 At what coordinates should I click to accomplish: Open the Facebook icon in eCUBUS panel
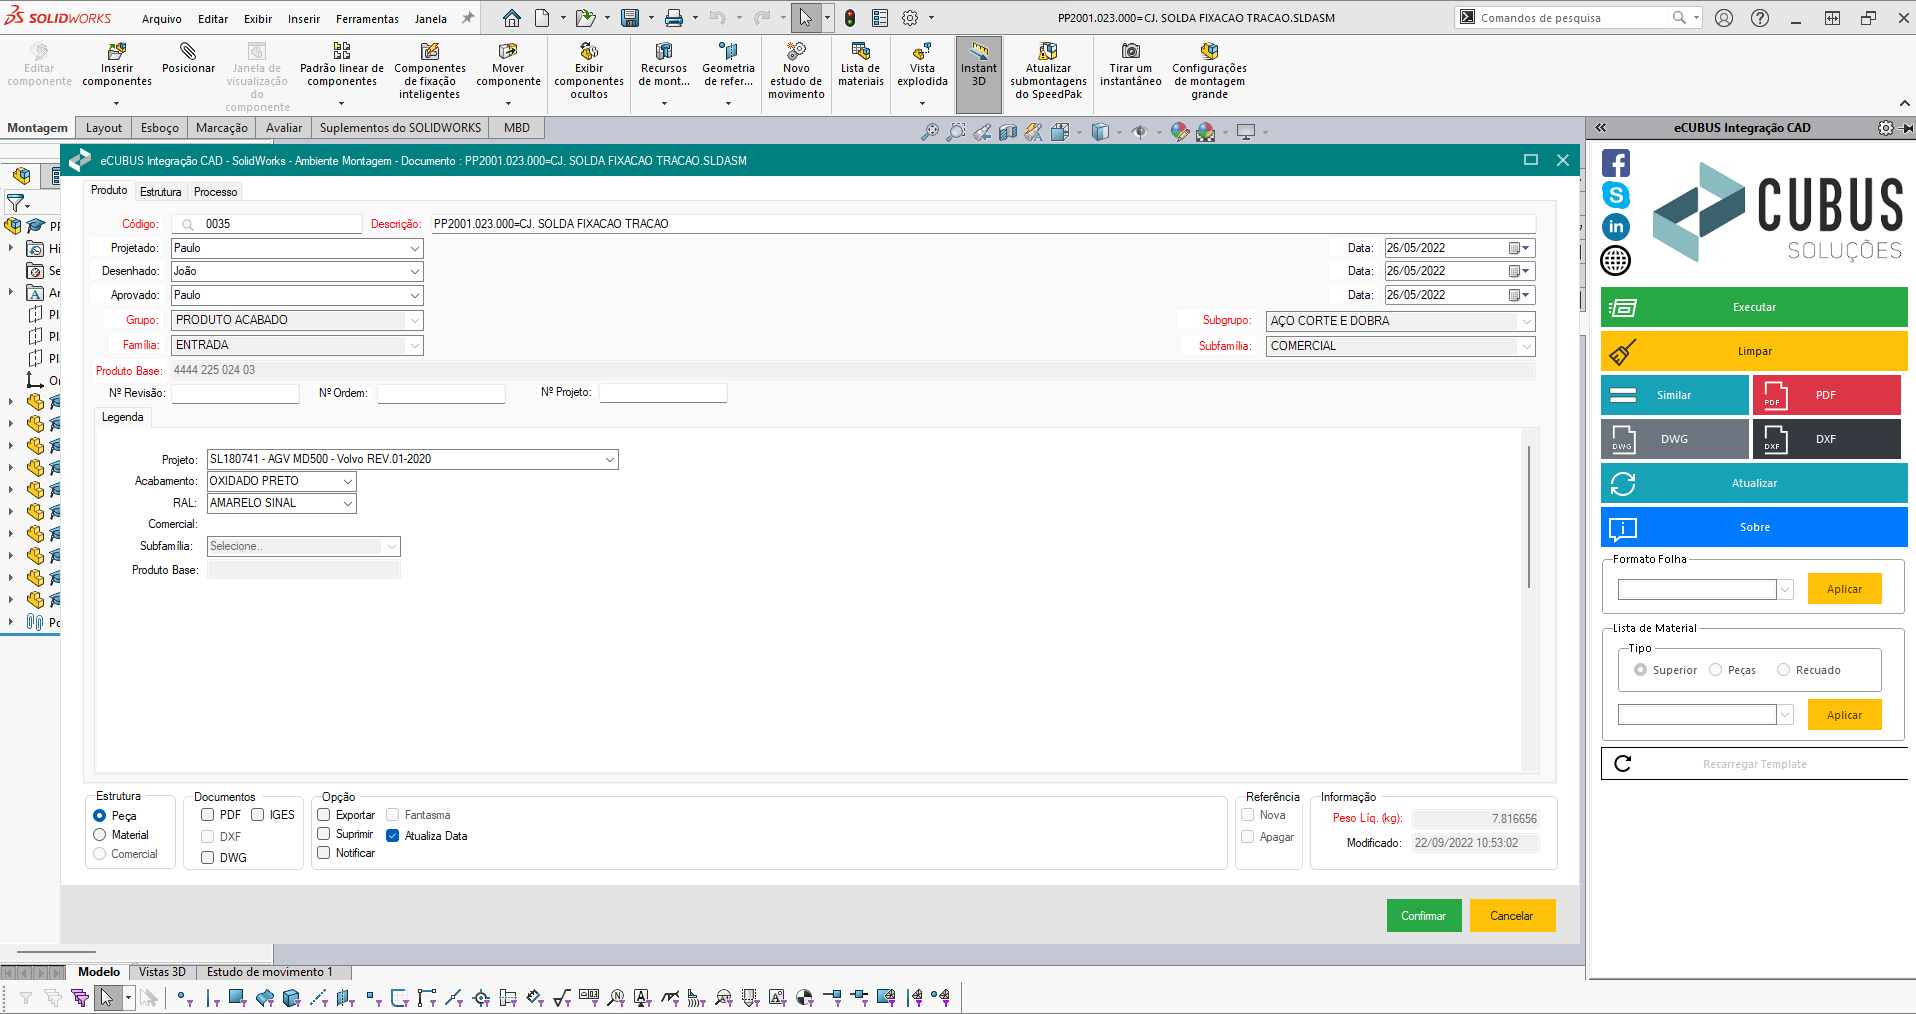(x=1615, y=163)
